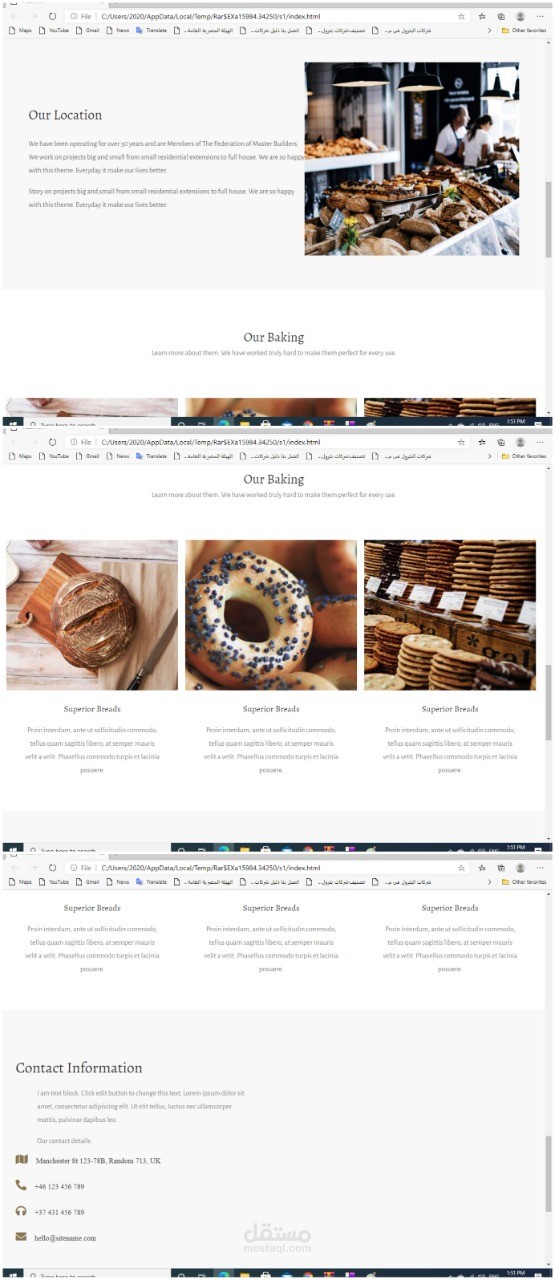The height and width of the screenshot is (1280, 555).
Task: Click the refresh icon in the topmost browser window
Action: pyautogui.click(x=53, y=17)
